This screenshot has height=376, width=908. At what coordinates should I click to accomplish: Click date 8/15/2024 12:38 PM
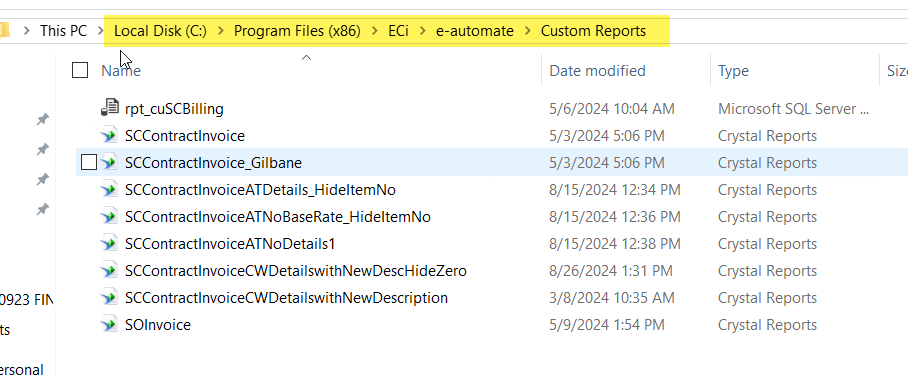[x=614, y=244]
